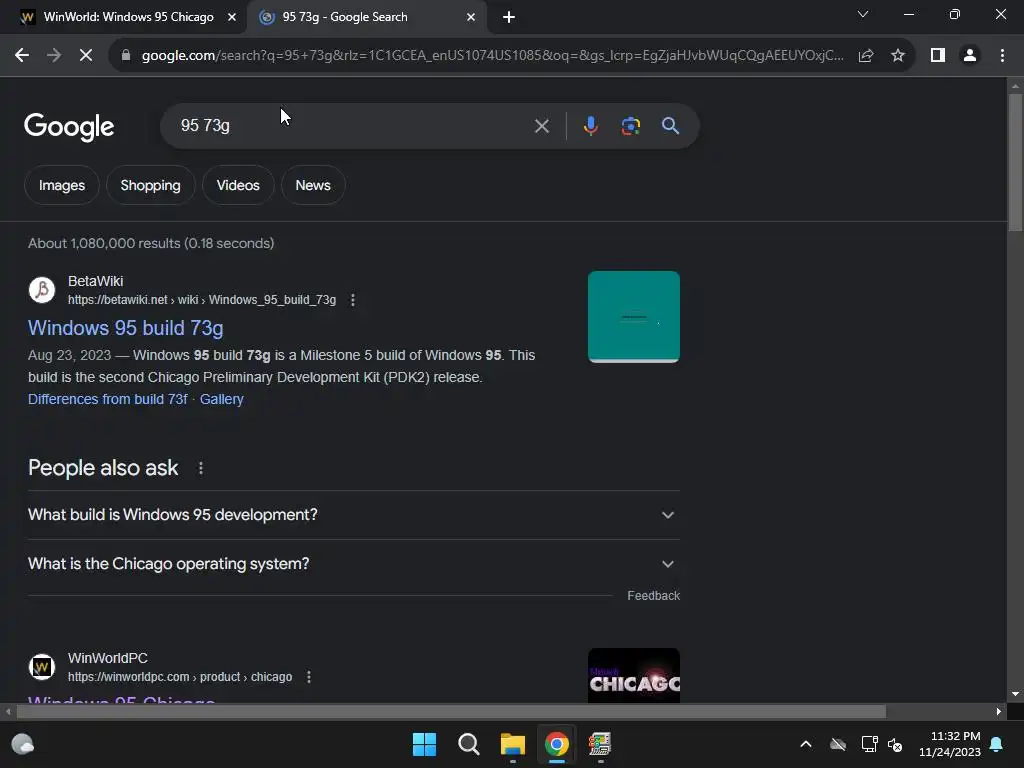Click Feedback under People also ask
This screenshot has width=1024, height=768.
(653, 596)
